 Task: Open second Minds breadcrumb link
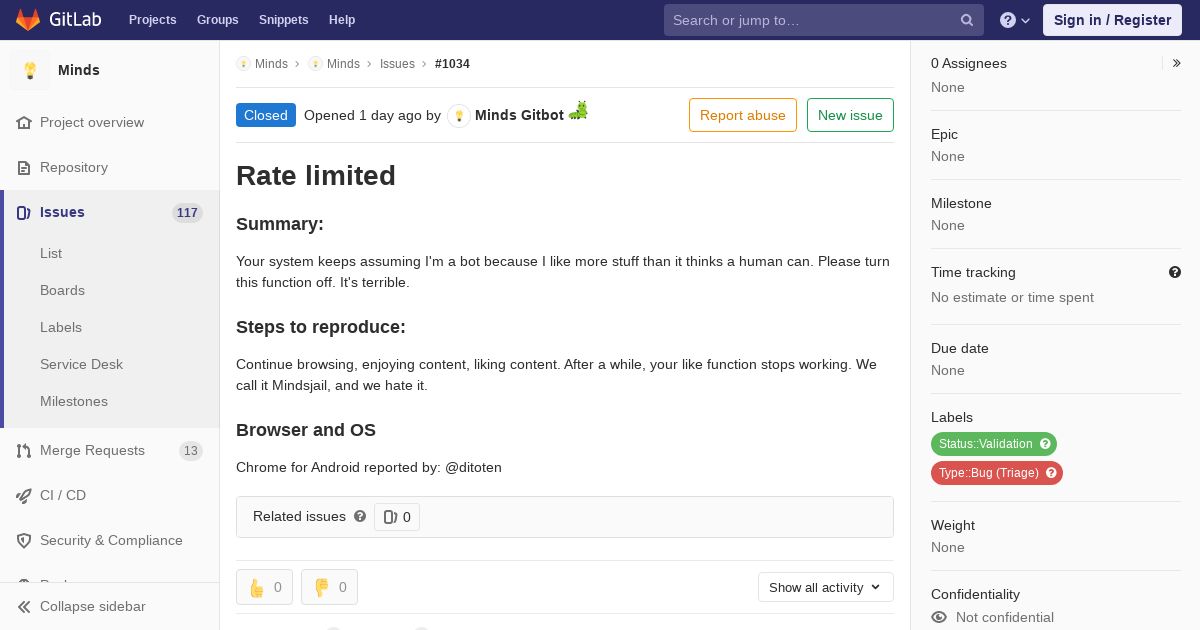point(343,64)
